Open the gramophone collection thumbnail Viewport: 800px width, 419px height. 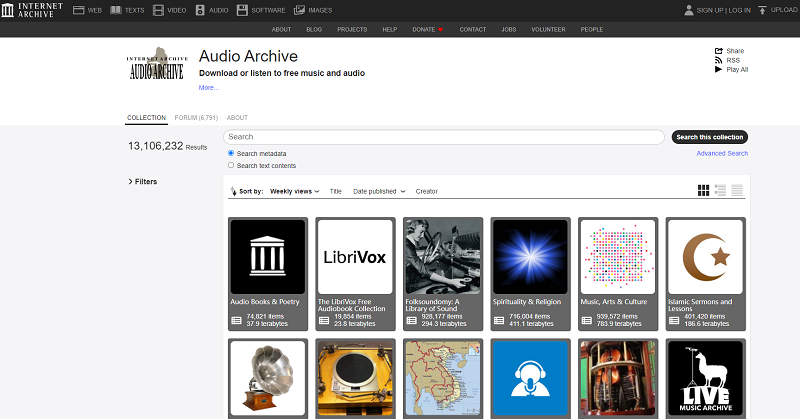point(268,378)
